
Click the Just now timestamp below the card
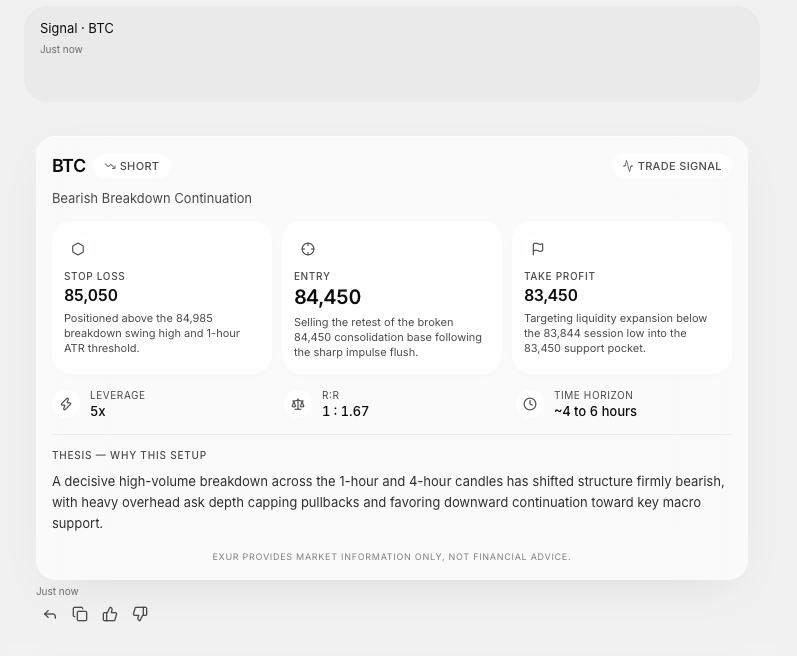57,591
